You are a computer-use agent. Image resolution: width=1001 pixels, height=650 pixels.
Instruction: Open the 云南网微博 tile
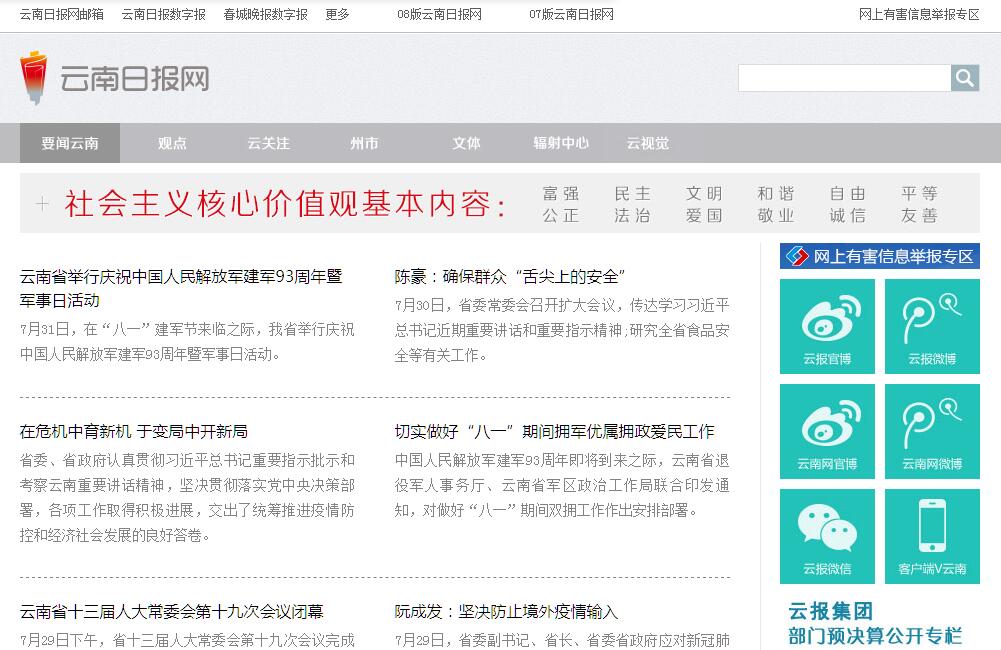[x=932, y=431]
